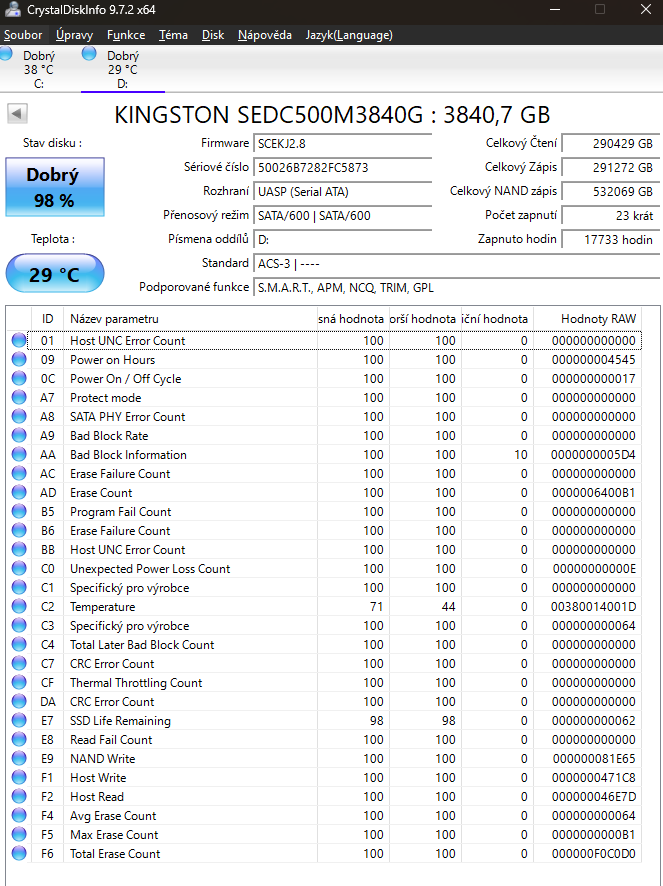The width and height of the screenshot is (663, 886).
Task: Select the C: disk tab at 38 °C
Action: click(x=38, y=69)
